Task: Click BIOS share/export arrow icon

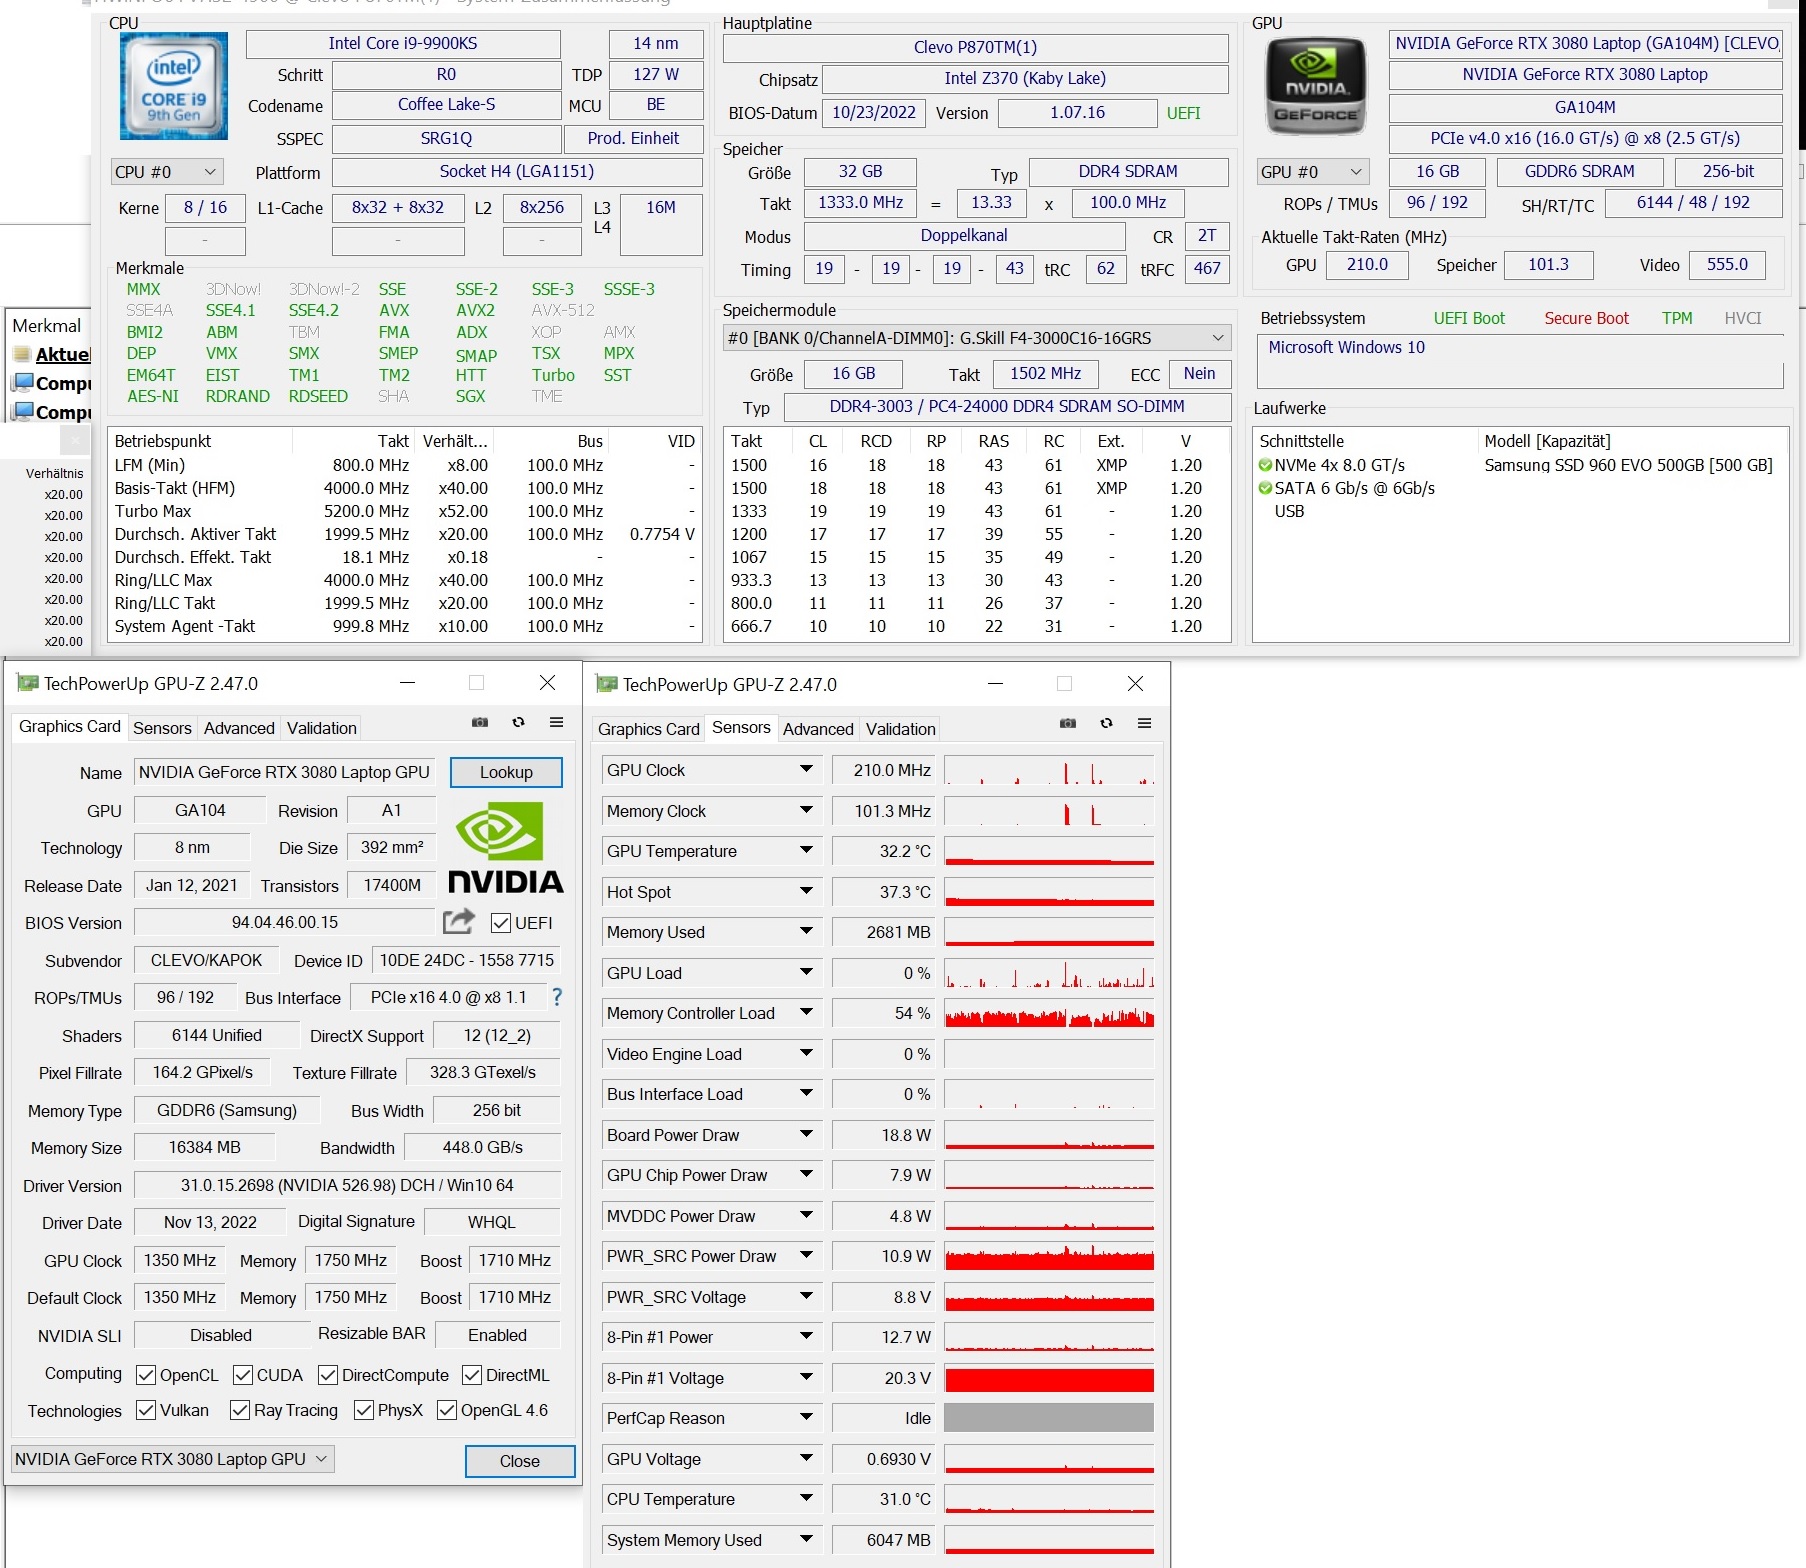Action: [x=459, y=921]
